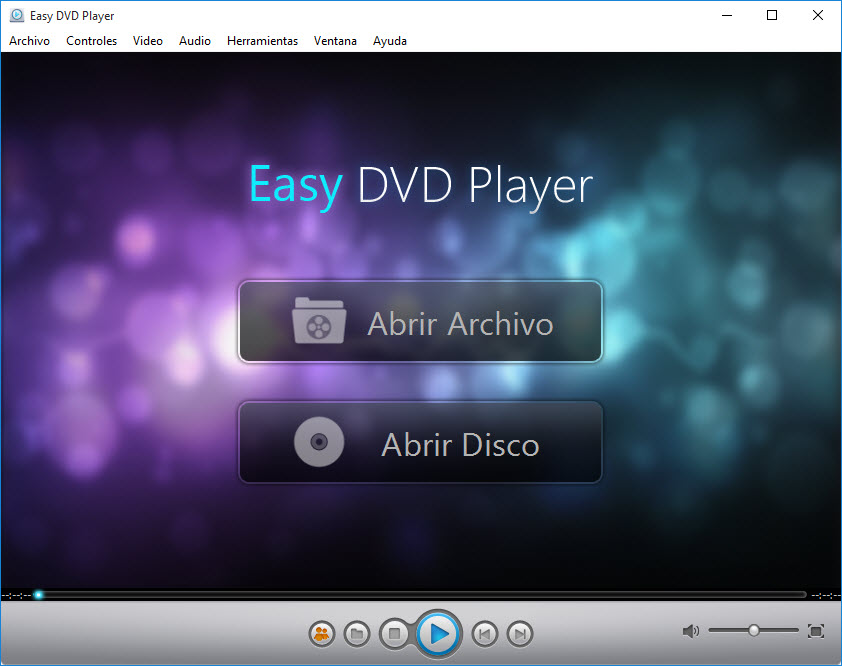Stop playback with the stop button

click(x=395, y=634)
